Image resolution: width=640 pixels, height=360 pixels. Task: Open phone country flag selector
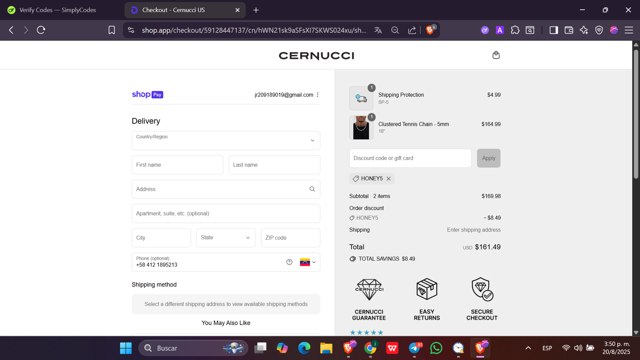point(308,262)
